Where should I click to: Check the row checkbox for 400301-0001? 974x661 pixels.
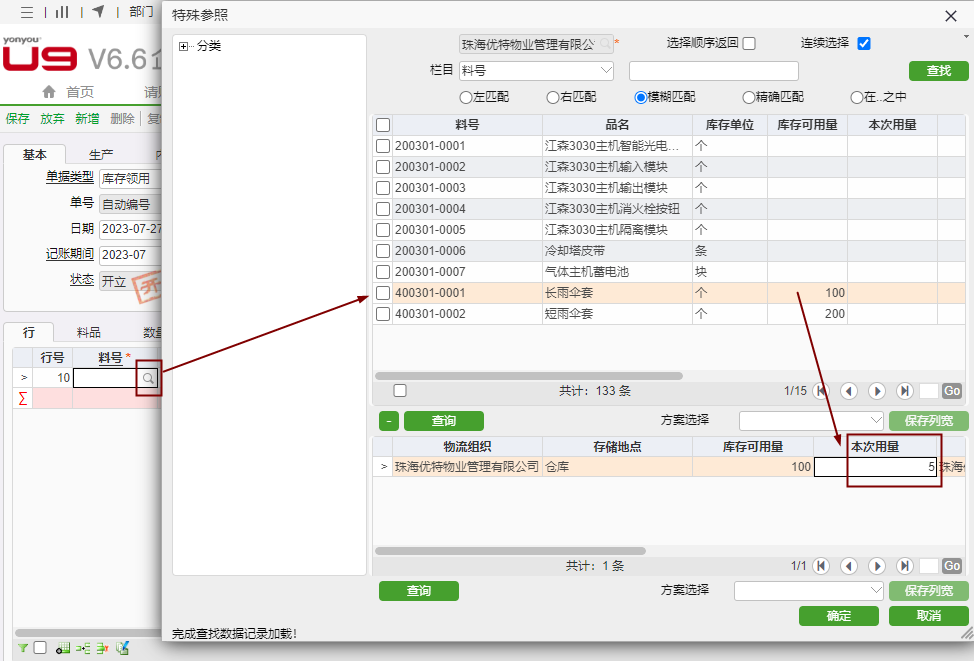(x=383, y=293)
